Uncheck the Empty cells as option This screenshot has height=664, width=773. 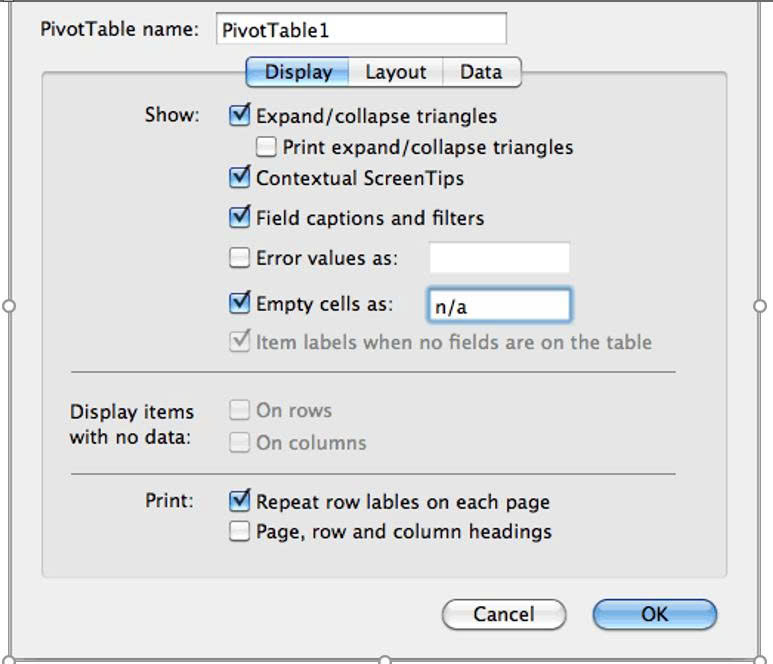[240, 304]
